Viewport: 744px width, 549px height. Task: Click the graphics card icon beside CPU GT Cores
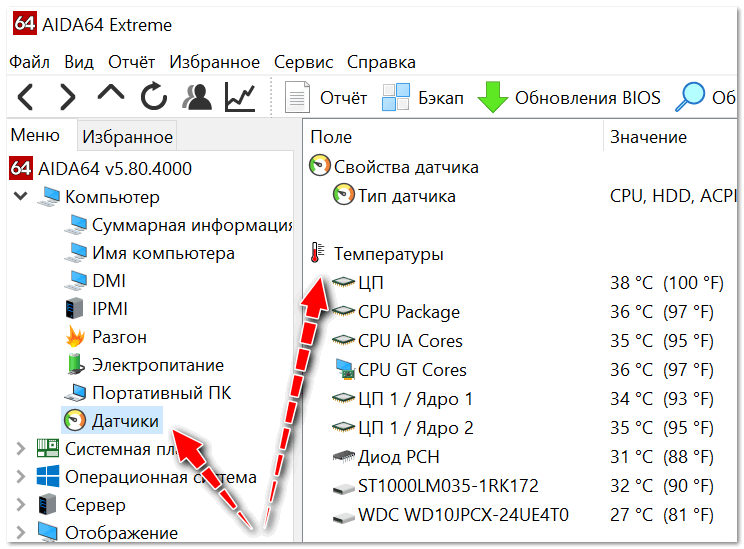point(344,370)
